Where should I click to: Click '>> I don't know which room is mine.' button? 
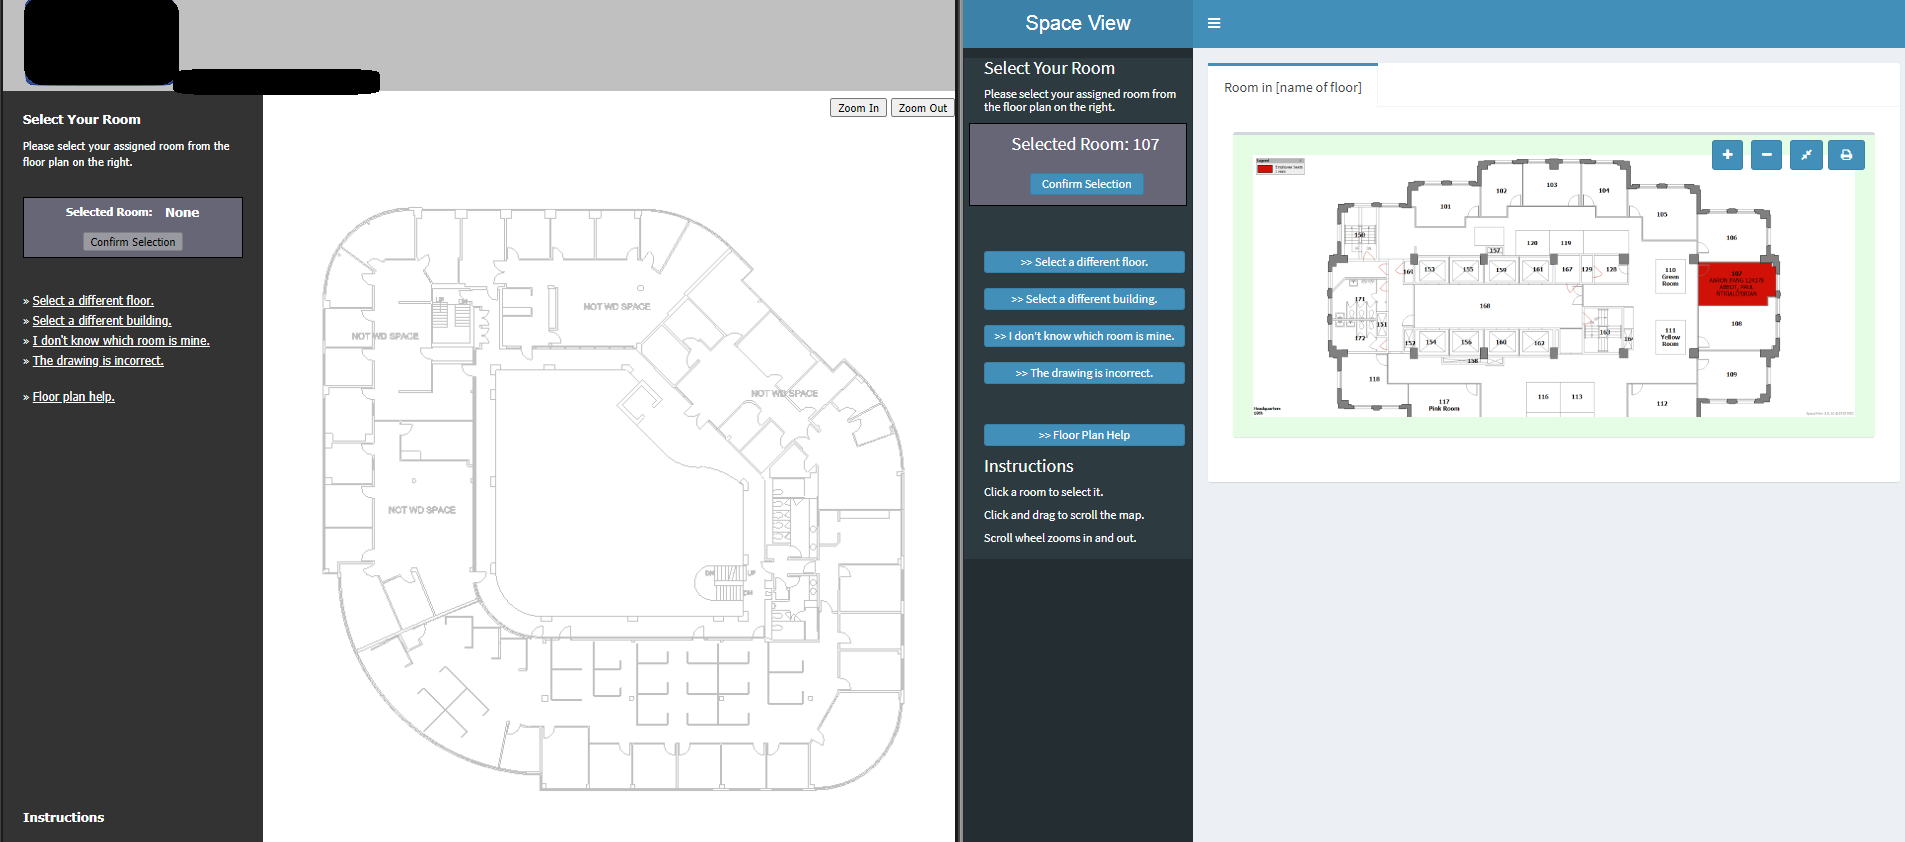pos(1084,336)
